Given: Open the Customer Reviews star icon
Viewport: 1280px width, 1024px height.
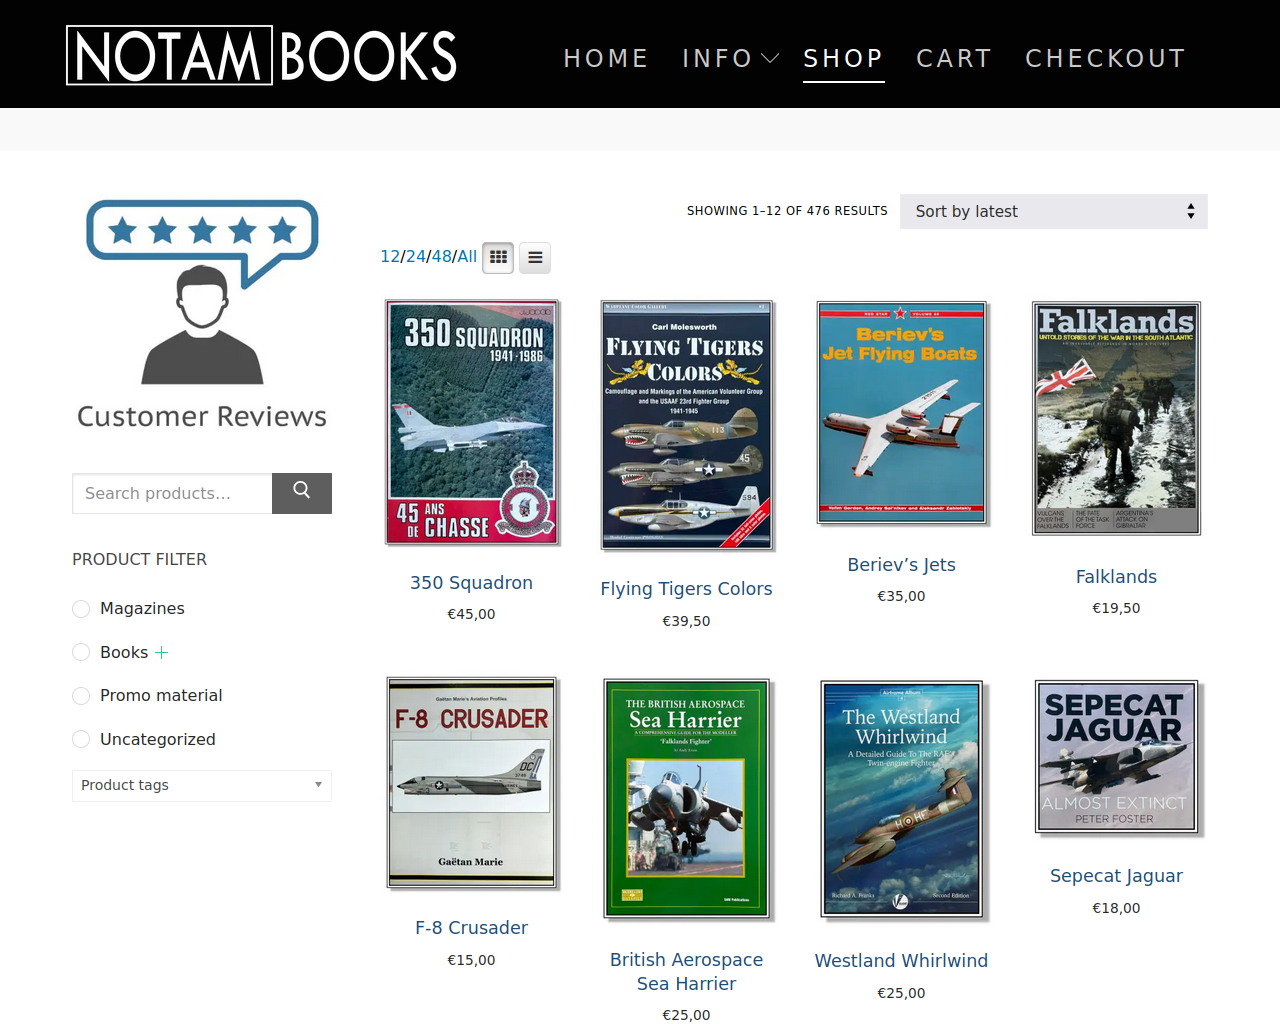Looking at the screenshot, I should (202, 291).
